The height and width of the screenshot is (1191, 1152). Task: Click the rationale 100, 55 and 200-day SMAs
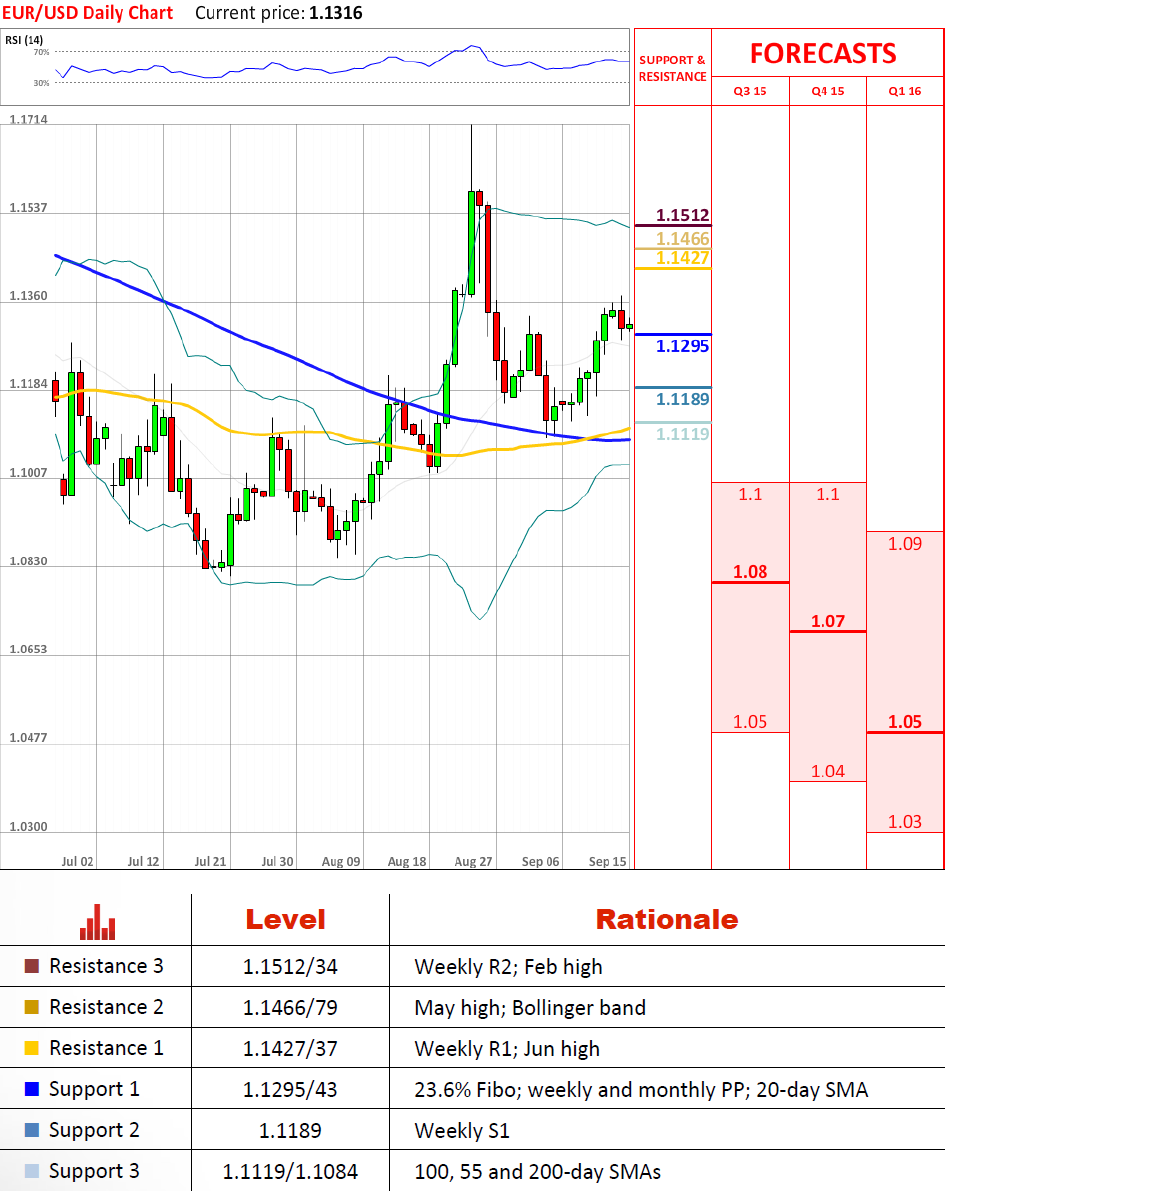[538, 1172]
